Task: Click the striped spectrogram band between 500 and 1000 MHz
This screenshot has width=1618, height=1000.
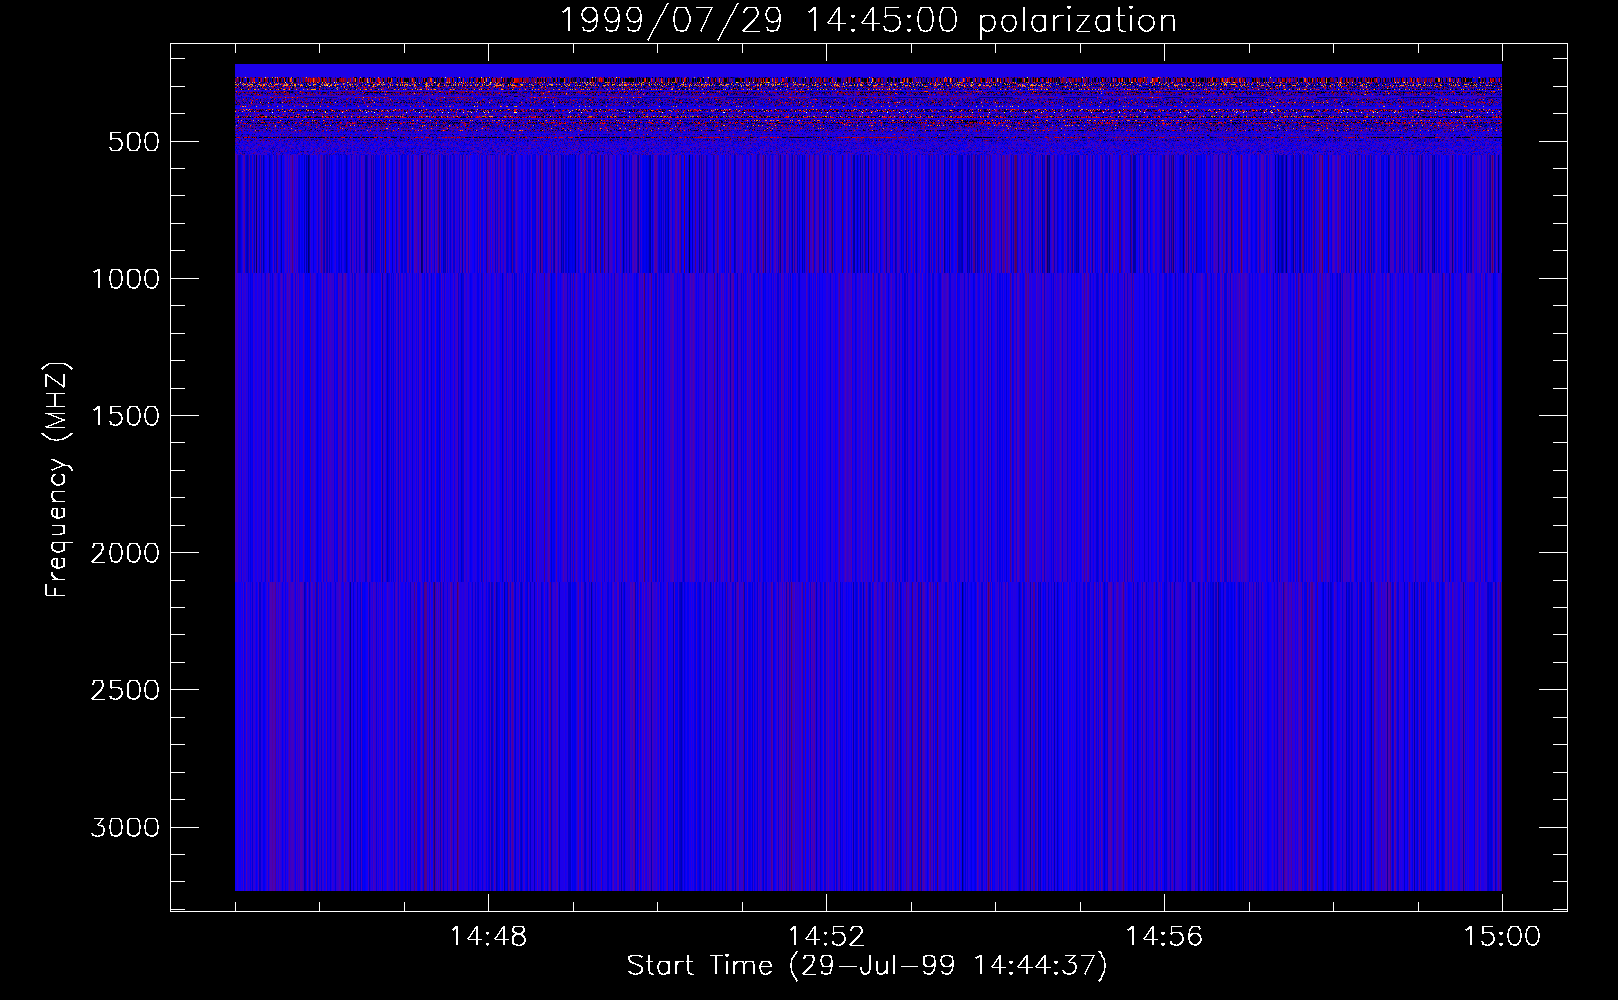Action: (x=867, y=215)
